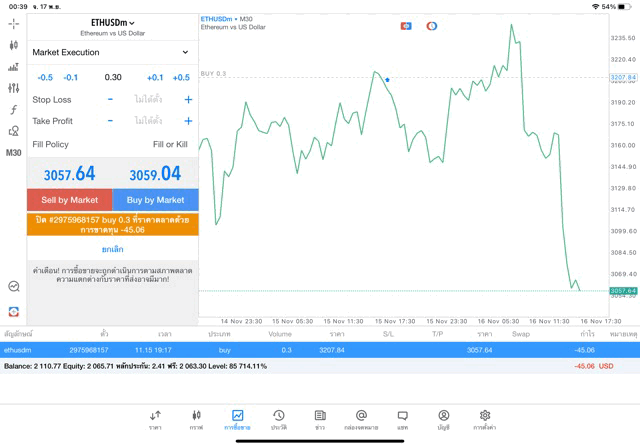Expand the ETHUSDm symbol selector
The image size is (640, 447).
pyautogui.click(x=112, y=23)
